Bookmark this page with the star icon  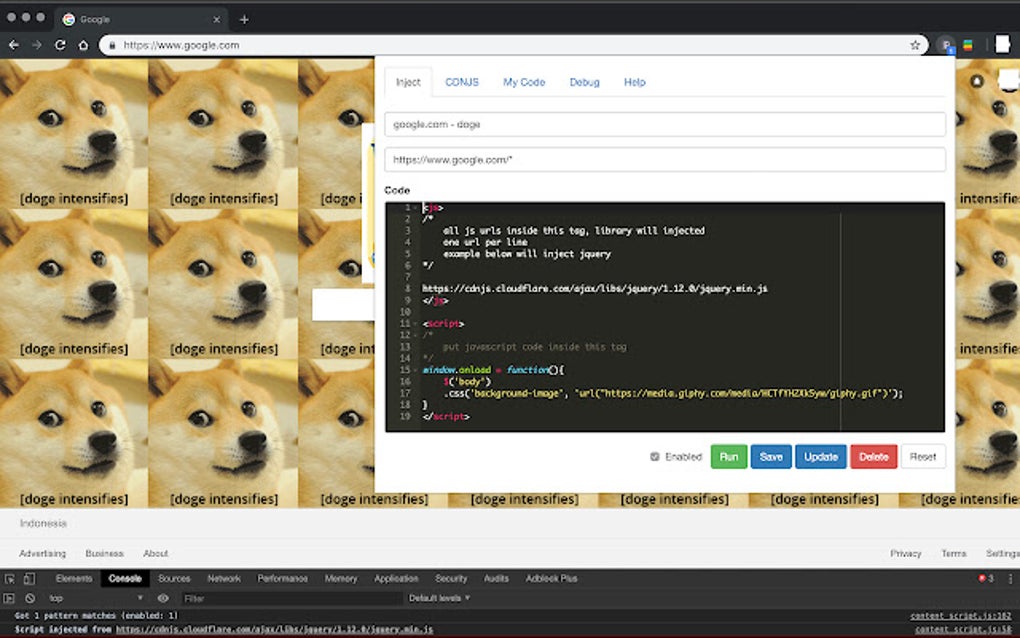915,45
